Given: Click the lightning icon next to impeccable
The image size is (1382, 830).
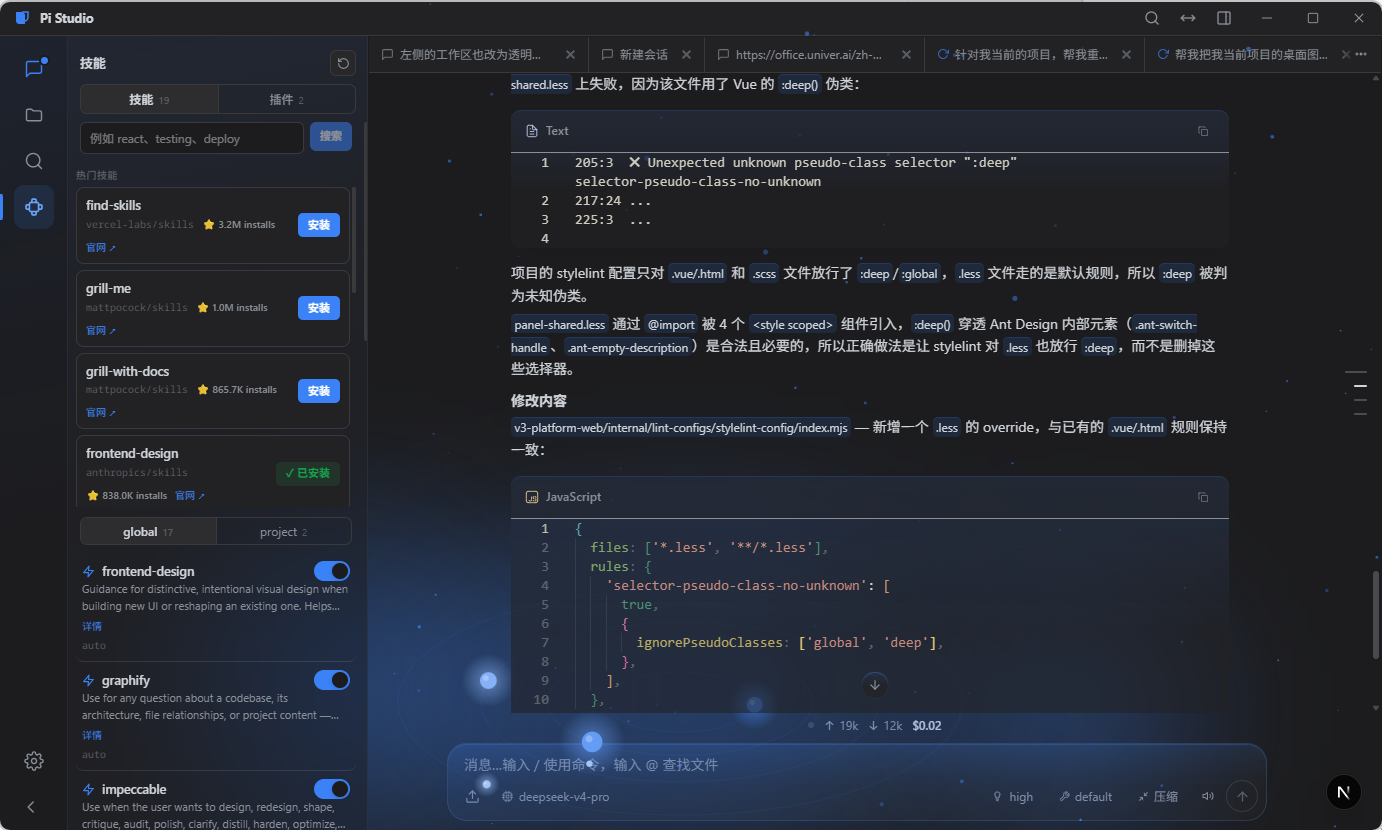Looking at the screenshot, I should [x=89, y=790].
